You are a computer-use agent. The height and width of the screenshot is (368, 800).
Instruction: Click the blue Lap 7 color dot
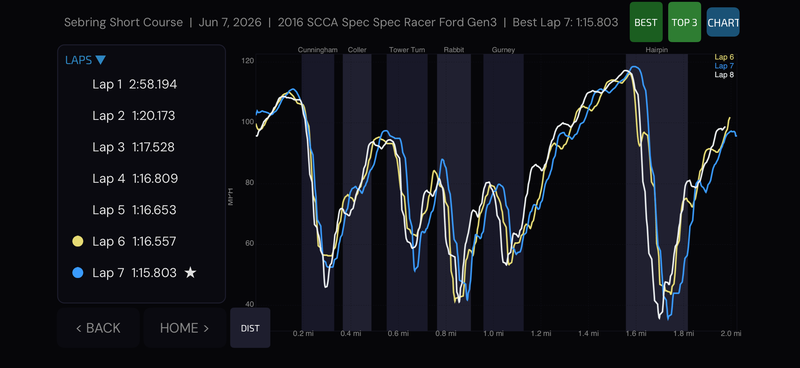78,273
